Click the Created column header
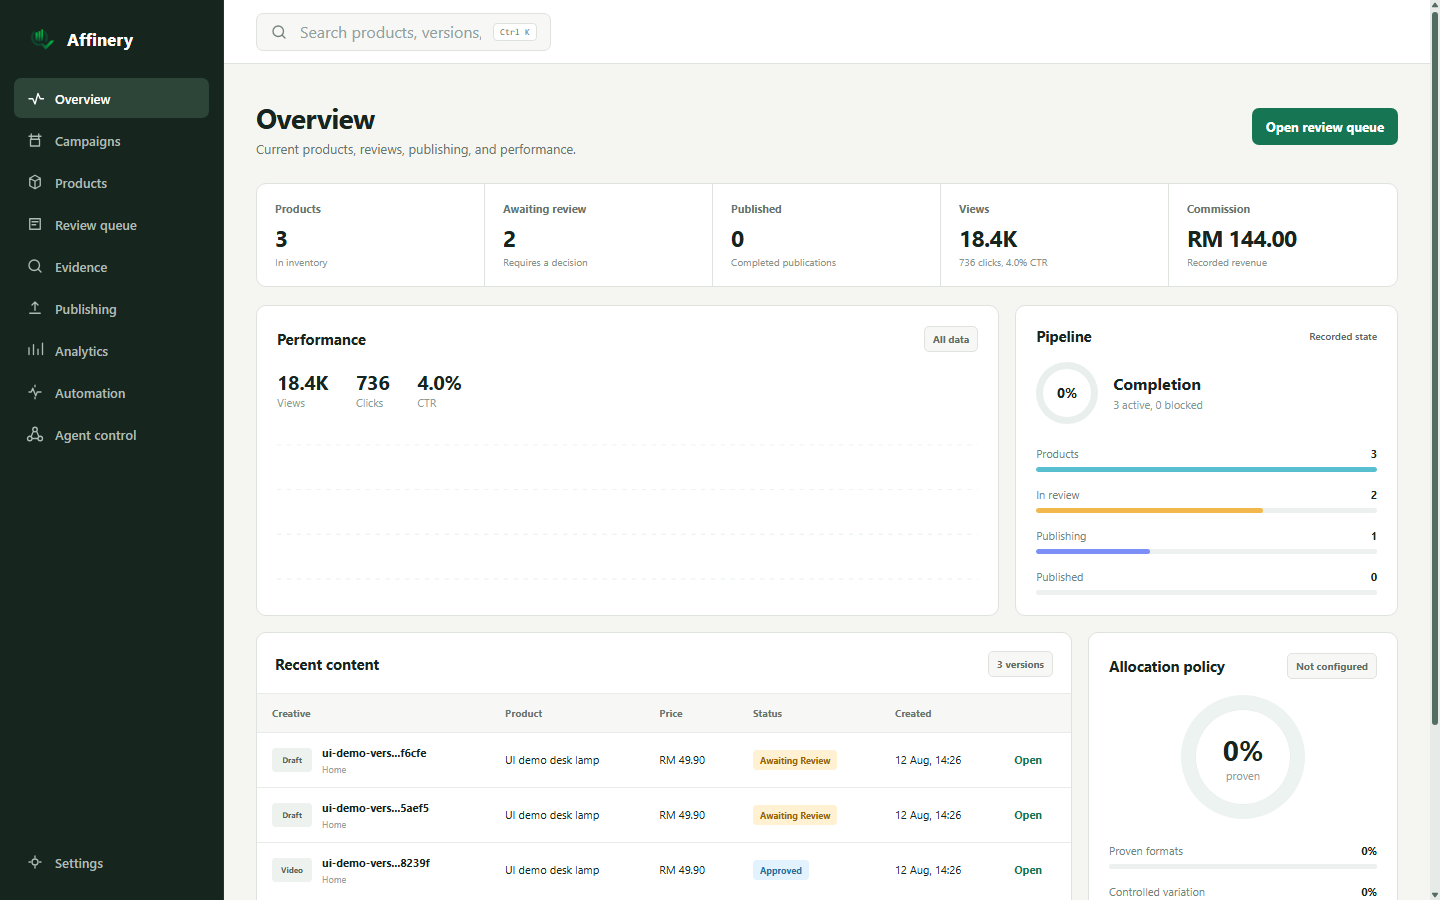 tap(913, 714)
